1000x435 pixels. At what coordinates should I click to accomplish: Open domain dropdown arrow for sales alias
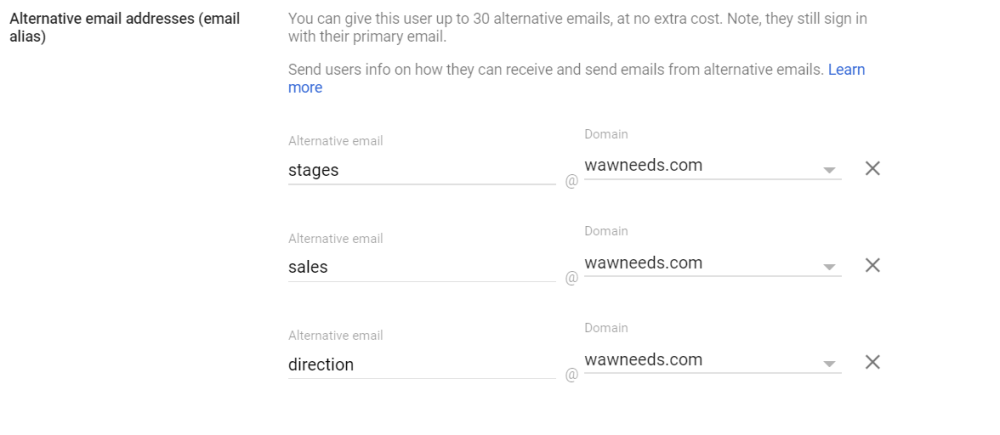(x=829, y=267)
